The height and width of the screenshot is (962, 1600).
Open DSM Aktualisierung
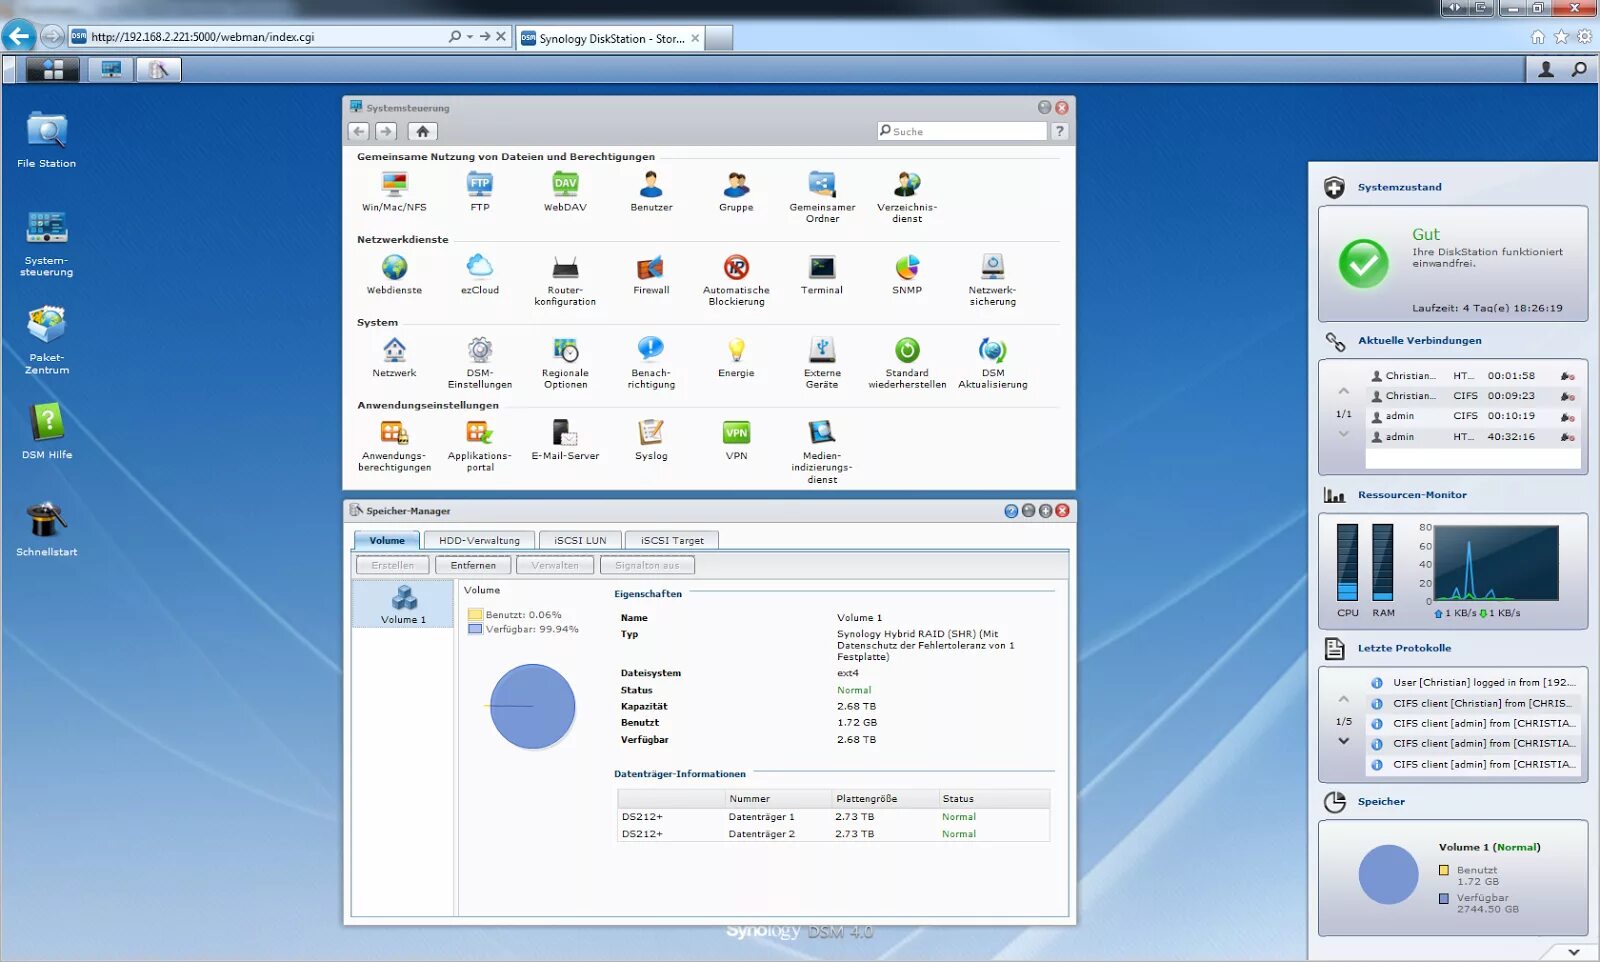click(993, 363)
